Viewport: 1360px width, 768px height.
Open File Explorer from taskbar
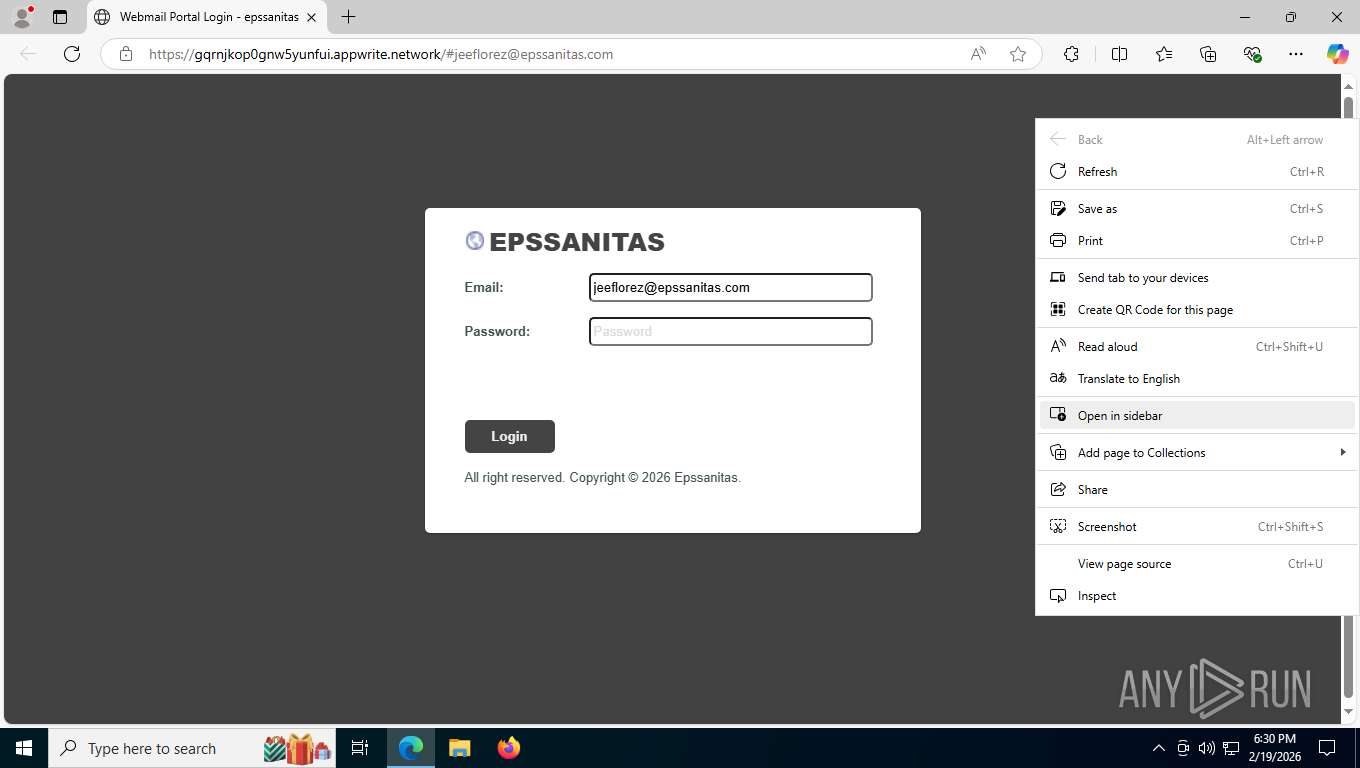[x=459, y=748]
